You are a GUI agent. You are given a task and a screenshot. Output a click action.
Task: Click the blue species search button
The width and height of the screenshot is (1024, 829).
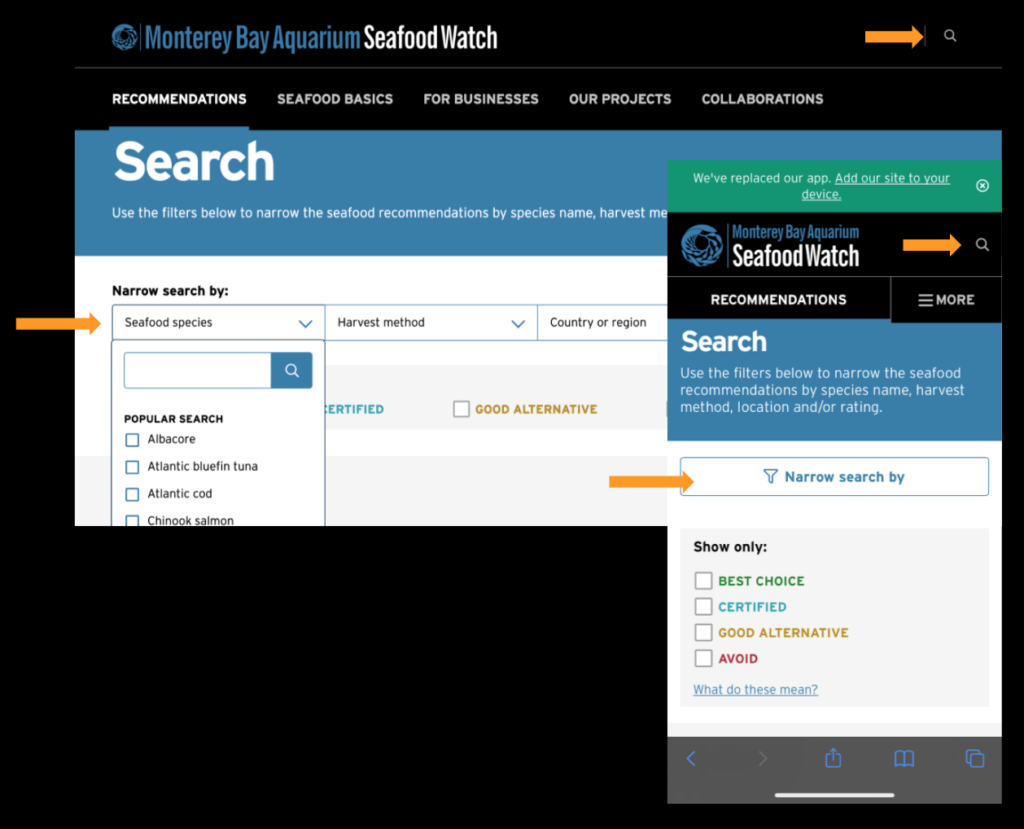(x=291, y=370)
